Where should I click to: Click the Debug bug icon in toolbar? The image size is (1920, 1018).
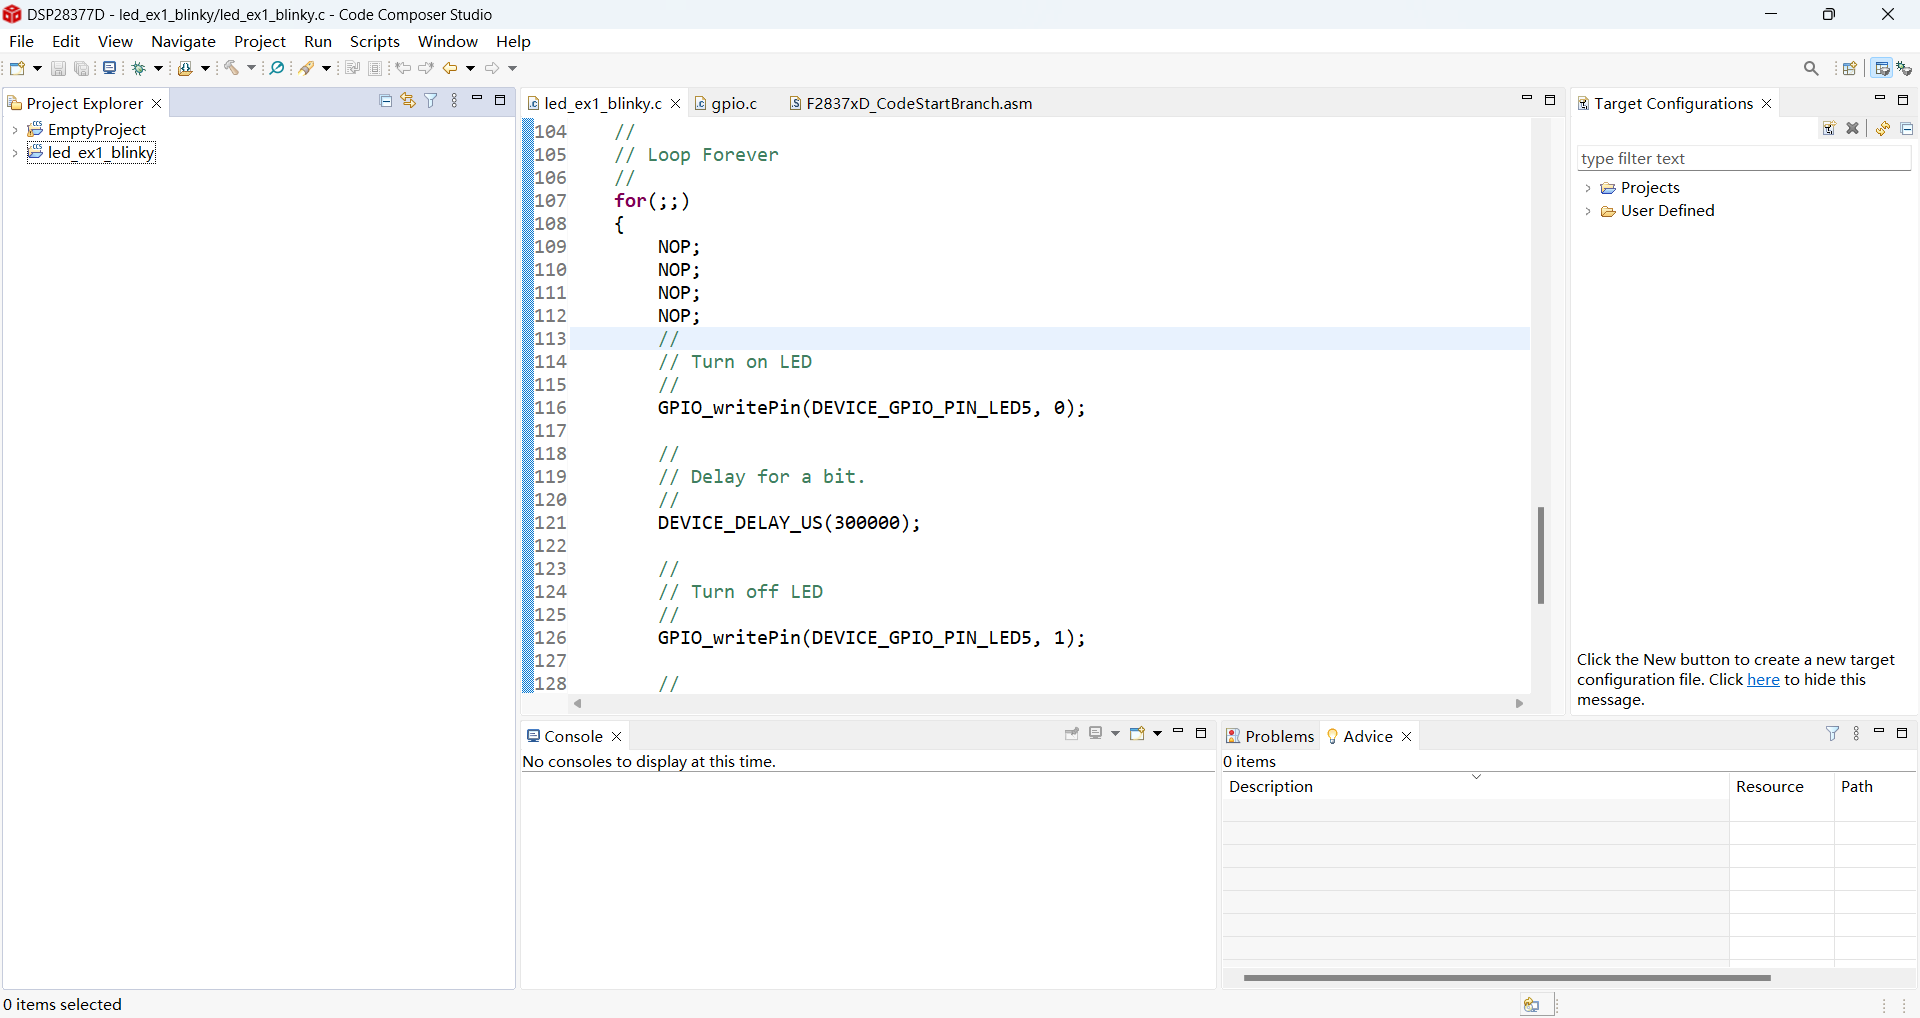(139, 68)
